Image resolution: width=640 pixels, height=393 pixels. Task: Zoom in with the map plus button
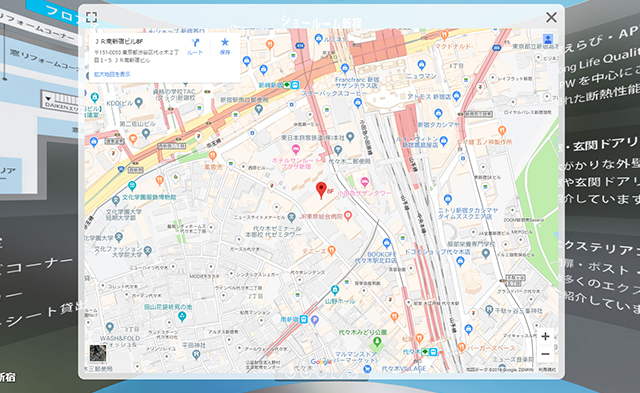tap(545, 337)
